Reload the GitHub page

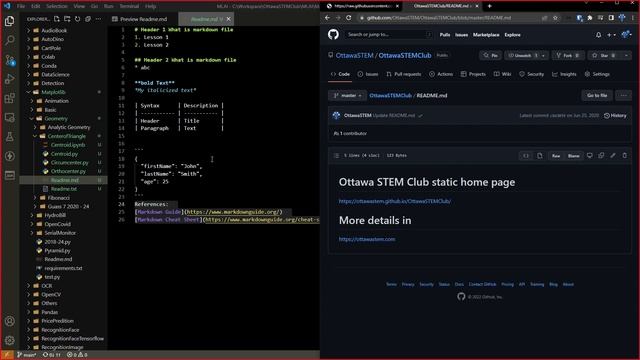tap(349, 18)
